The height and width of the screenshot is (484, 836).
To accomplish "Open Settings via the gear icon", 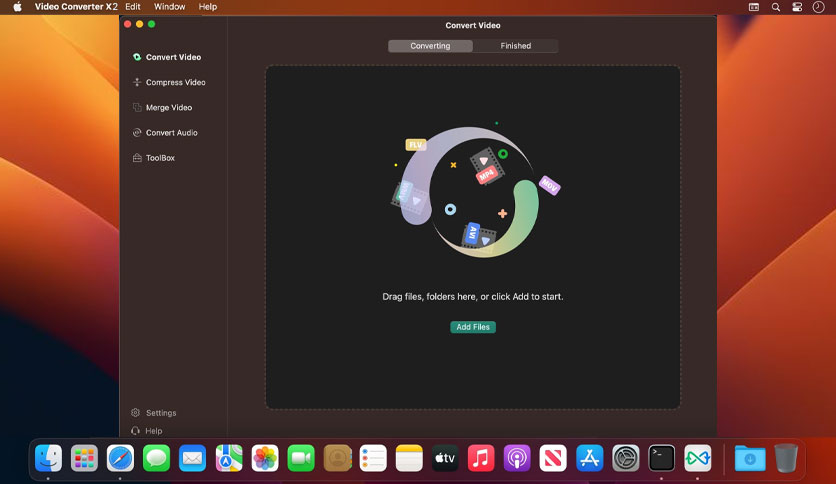I will (135, 413).
